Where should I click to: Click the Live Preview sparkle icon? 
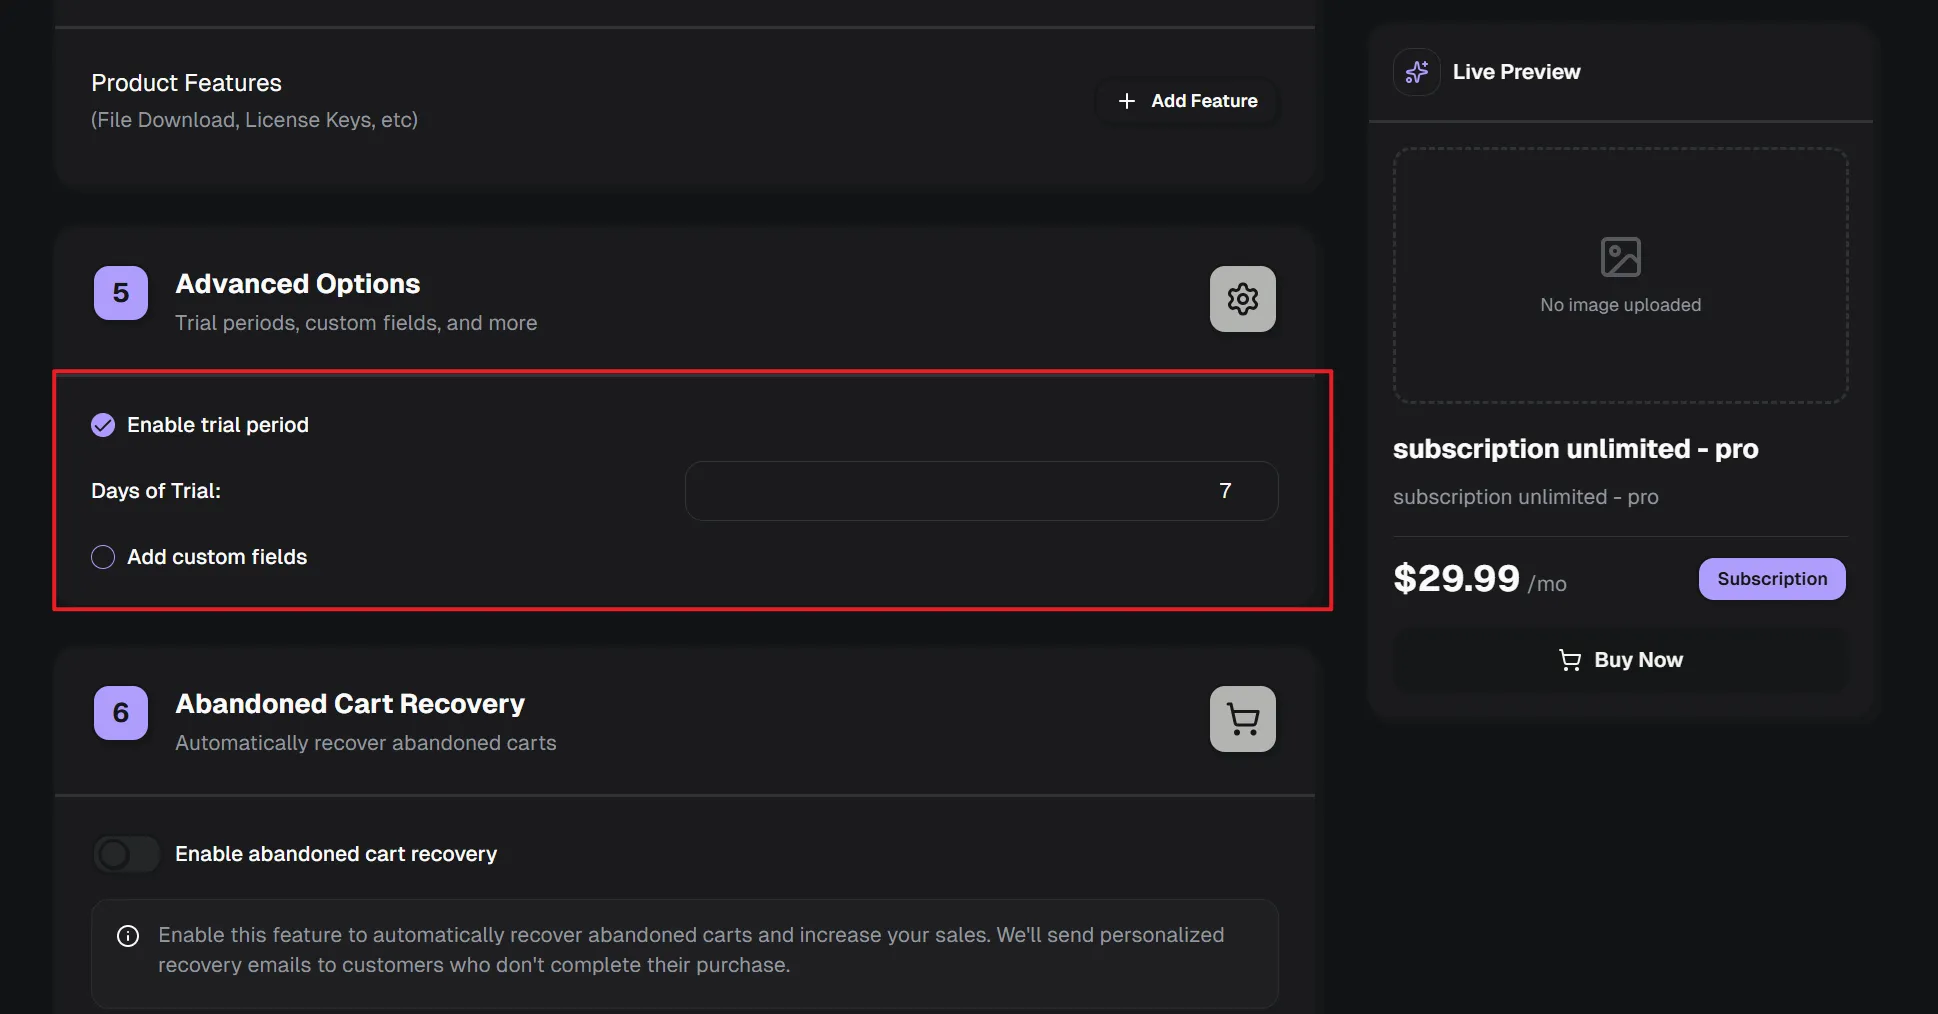pos(1416,72)
